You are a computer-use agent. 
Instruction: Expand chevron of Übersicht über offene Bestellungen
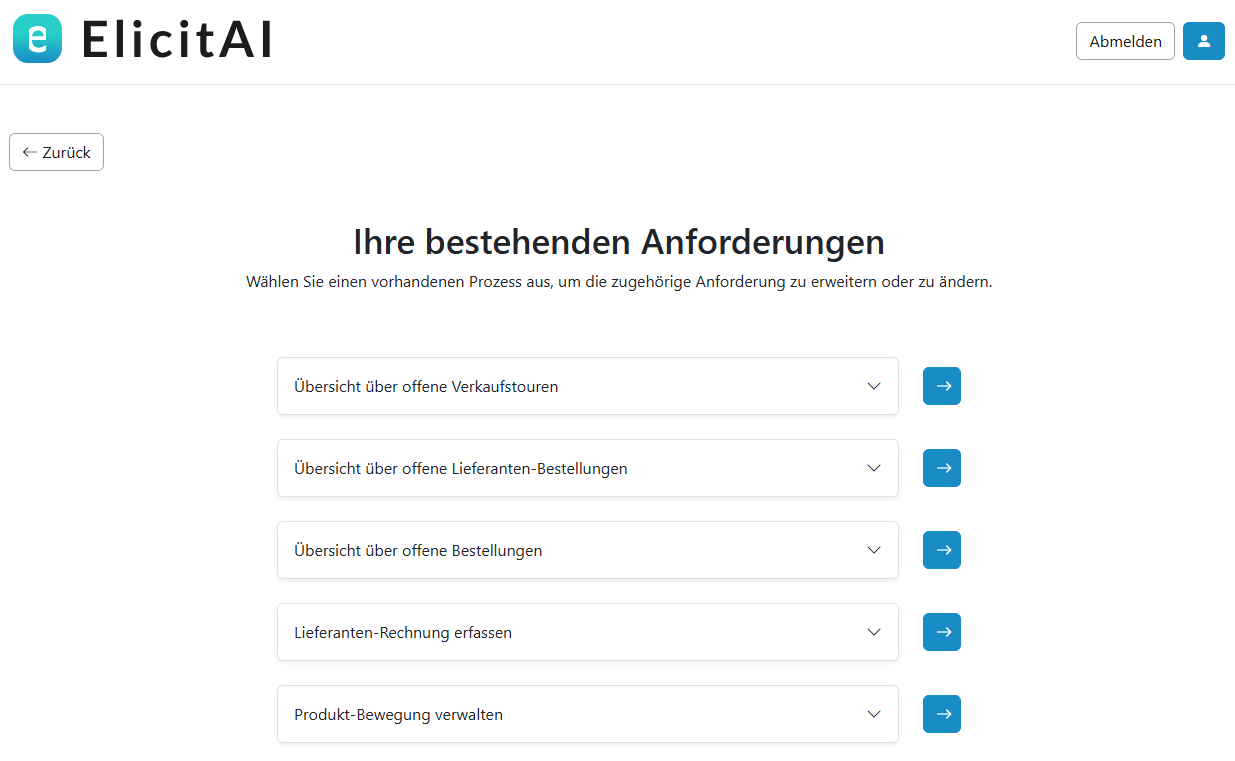click(x=874, y=550)
